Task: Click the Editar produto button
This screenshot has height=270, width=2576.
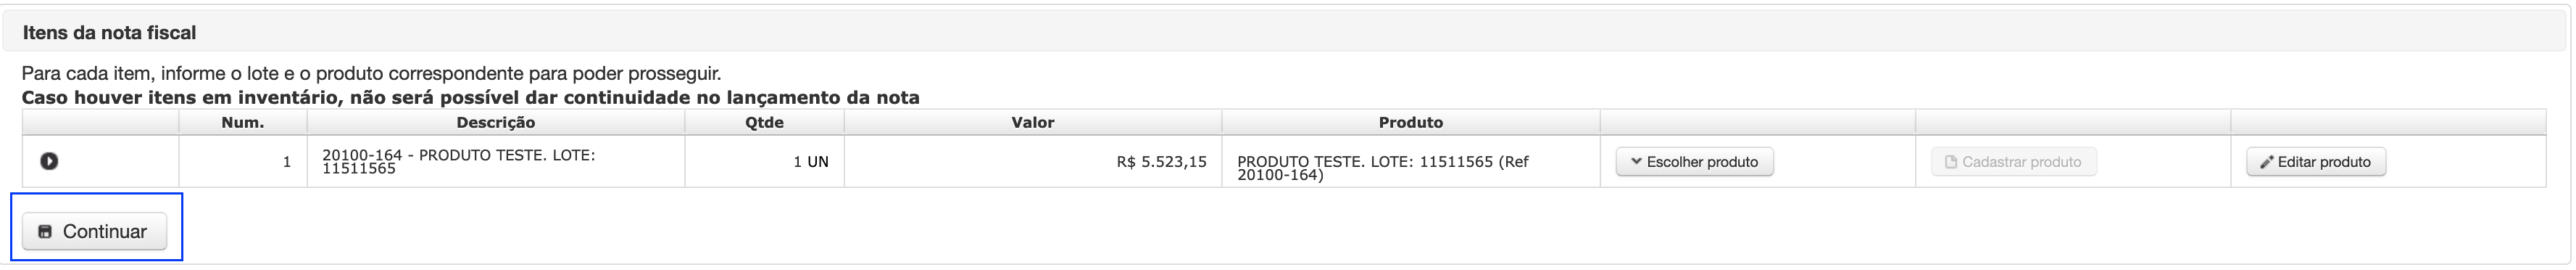Action: click(x=2316, y=162)
